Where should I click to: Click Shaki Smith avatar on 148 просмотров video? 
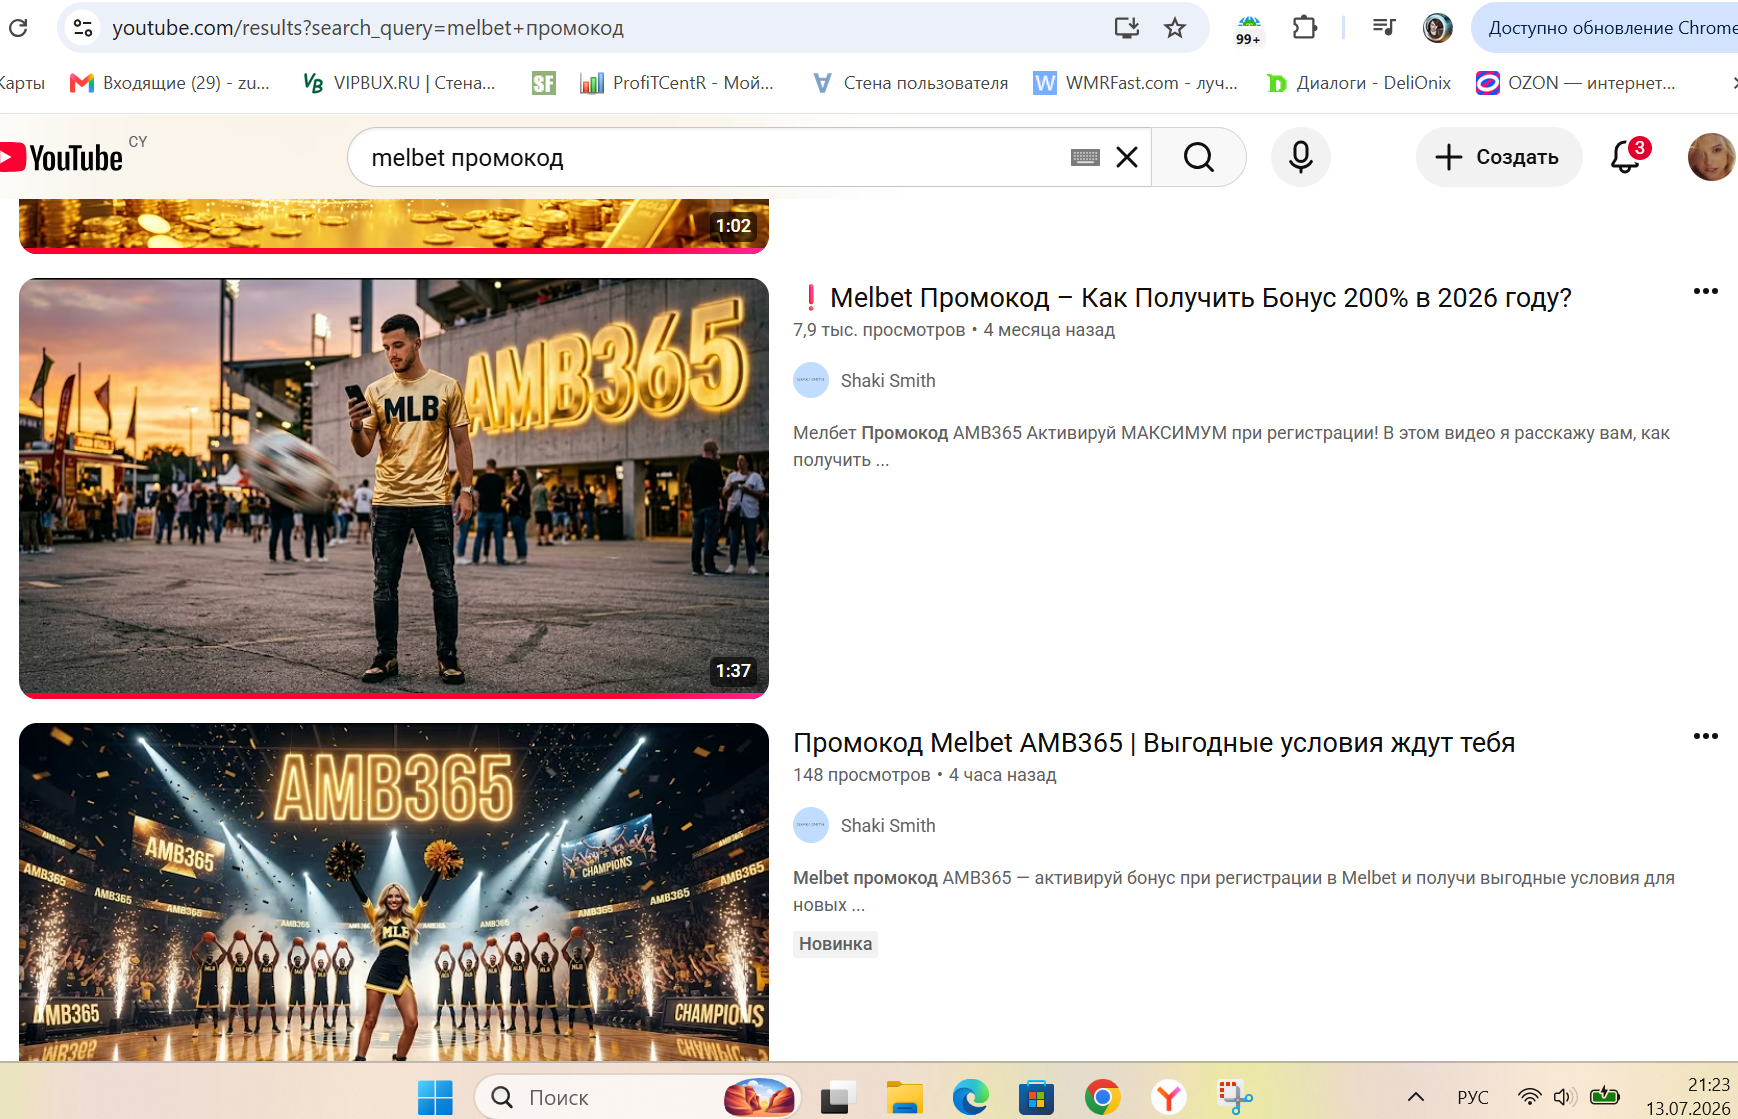811,826
